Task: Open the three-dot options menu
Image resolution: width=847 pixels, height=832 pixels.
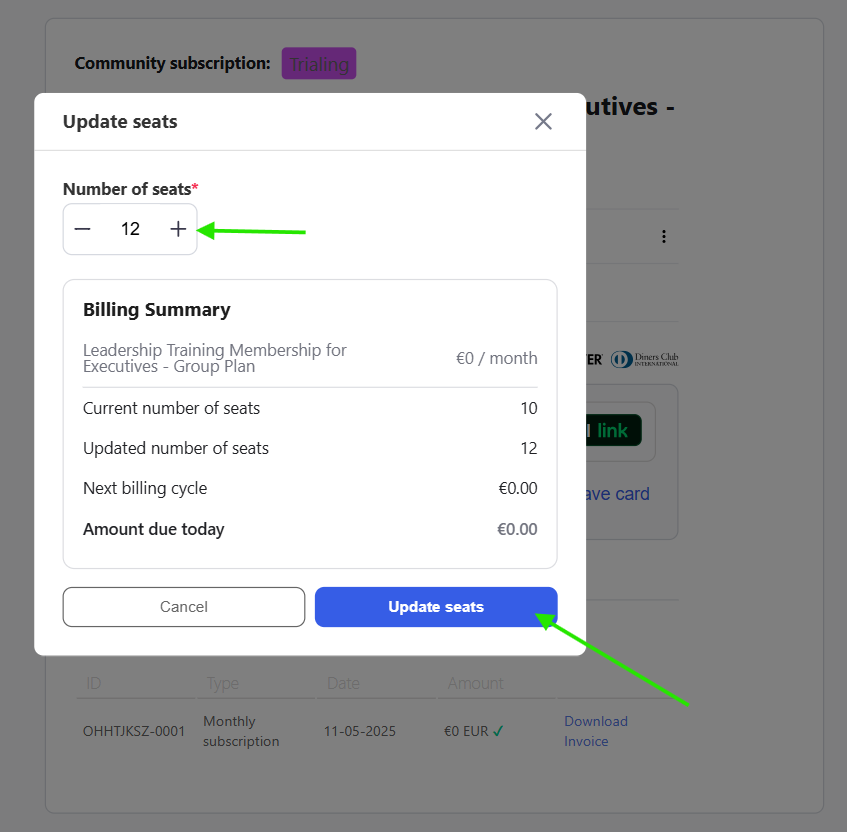Action: 664,237
